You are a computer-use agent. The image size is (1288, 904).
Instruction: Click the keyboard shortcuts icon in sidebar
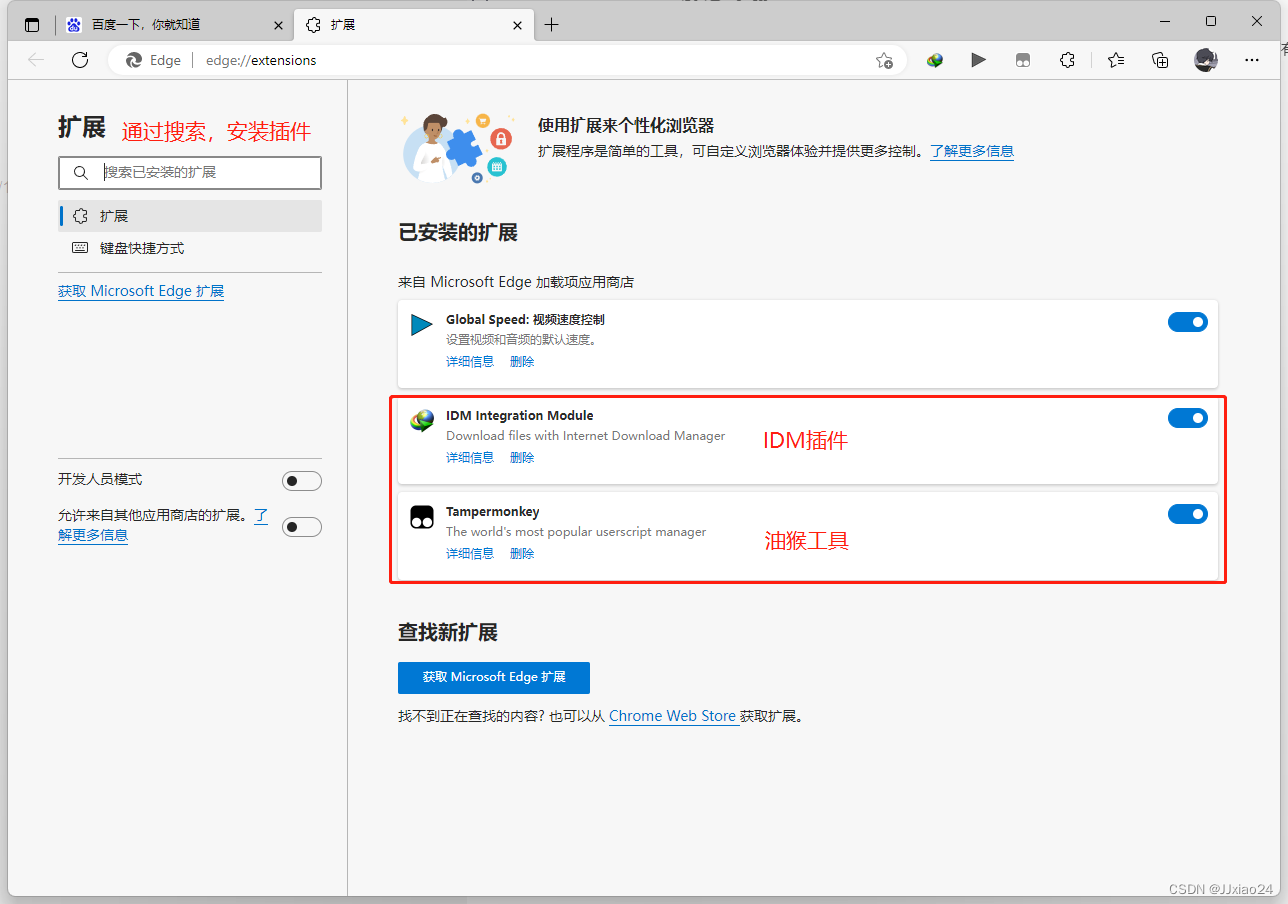[x=80, y=248]
